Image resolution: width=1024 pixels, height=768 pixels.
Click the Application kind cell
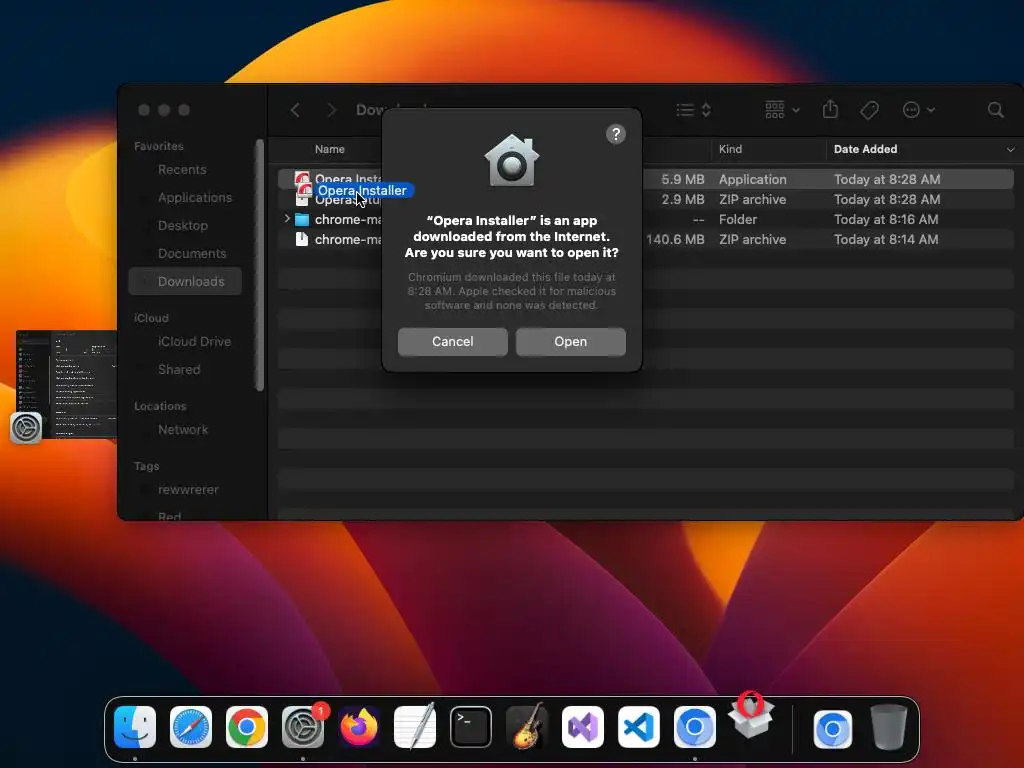[x=752, y=179]
